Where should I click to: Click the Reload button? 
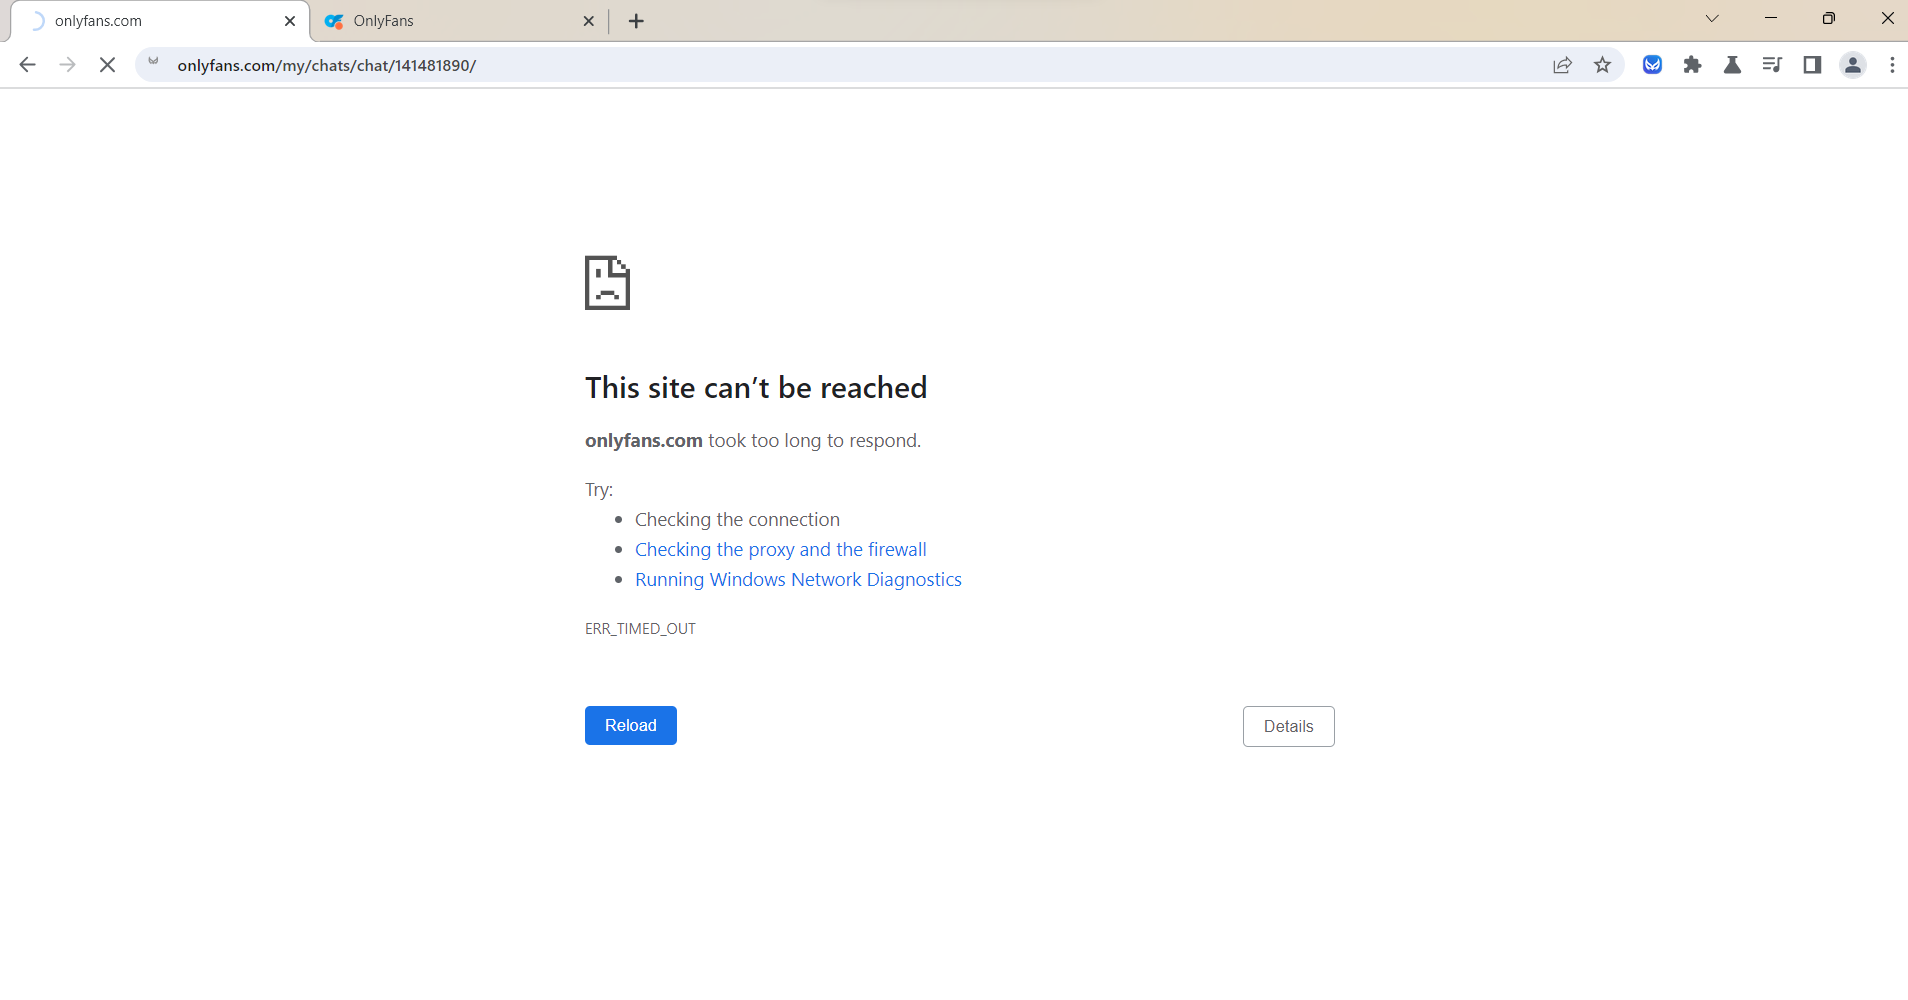tap(630, 726)
